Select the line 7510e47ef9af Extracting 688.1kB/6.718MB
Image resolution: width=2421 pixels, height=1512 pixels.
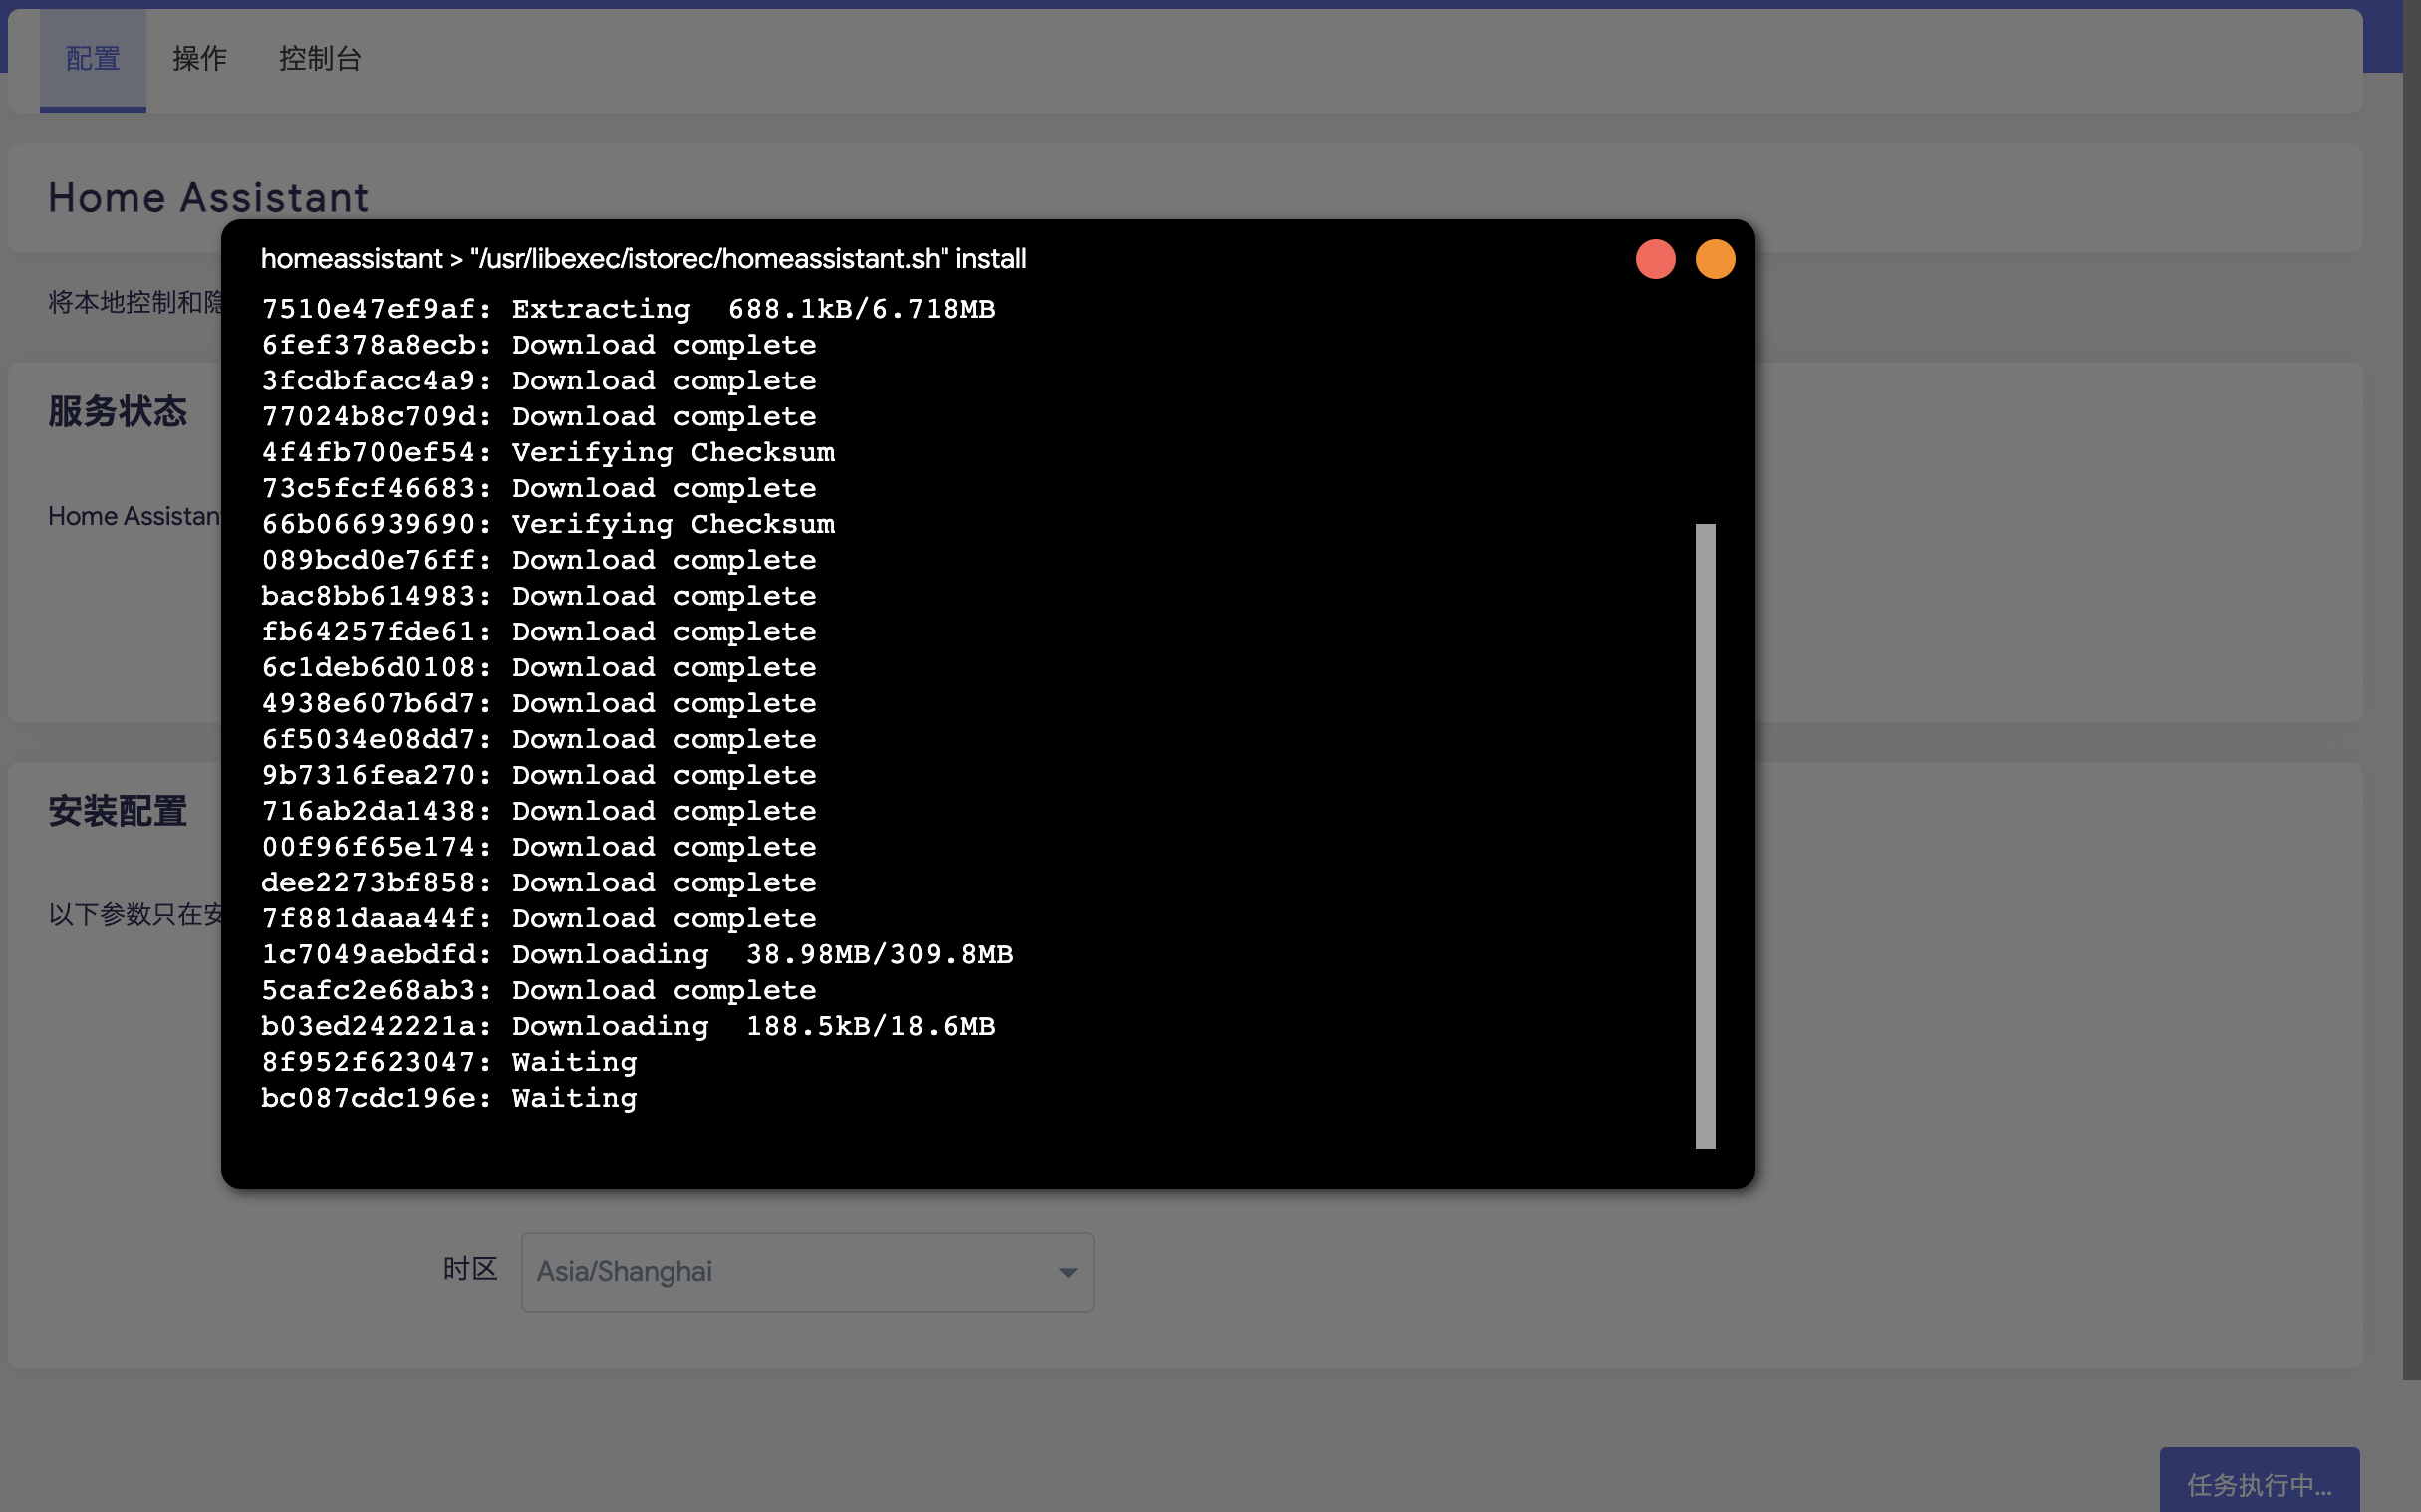(628, 309)
